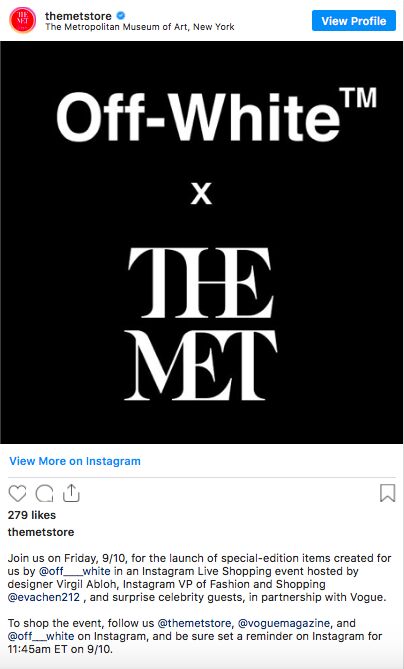The height and width of the screenshot is (669, 404).
Task: Click the blue verified badge
Action: pyautogui.click(x=121, y=16)
